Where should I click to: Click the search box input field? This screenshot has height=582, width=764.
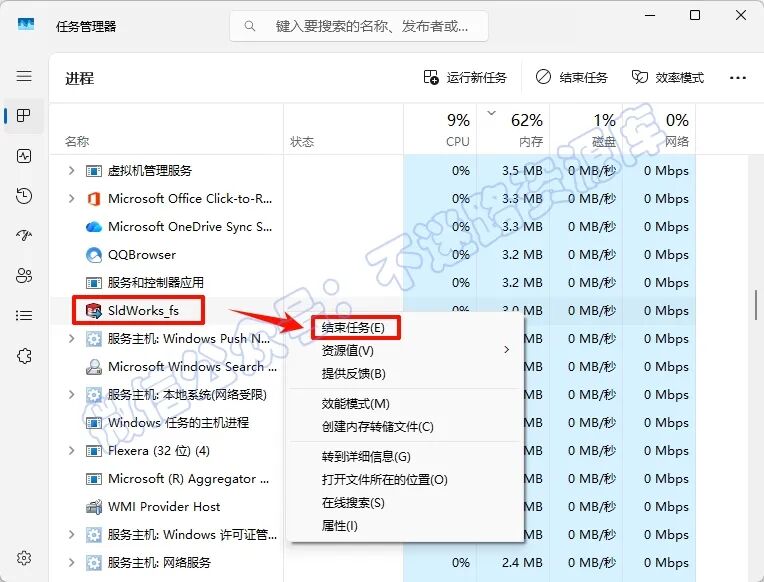click(359, 26)
